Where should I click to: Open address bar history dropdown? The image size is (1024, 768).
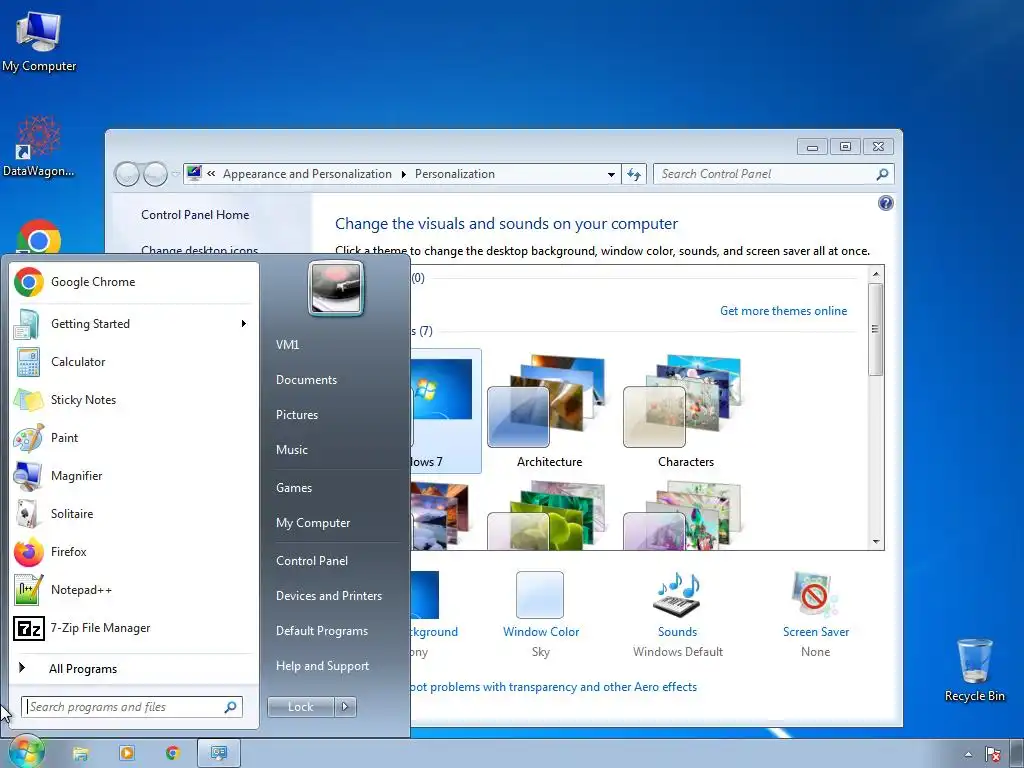pos(611,174)
